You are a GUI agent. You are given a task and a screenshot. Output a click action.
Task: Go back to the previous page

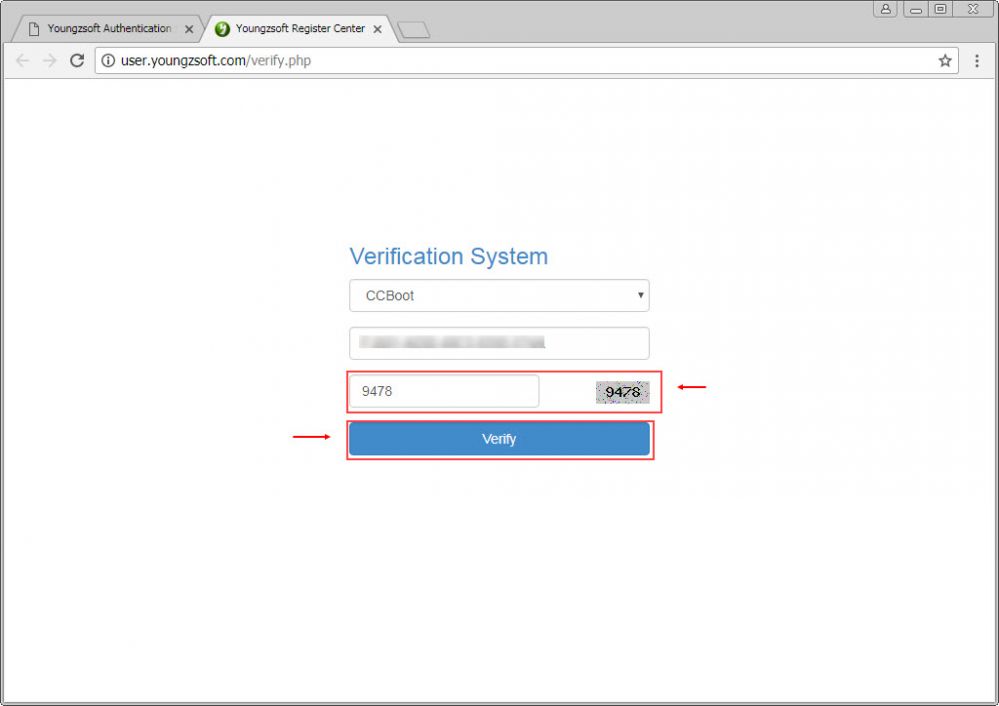click(22, 61)
